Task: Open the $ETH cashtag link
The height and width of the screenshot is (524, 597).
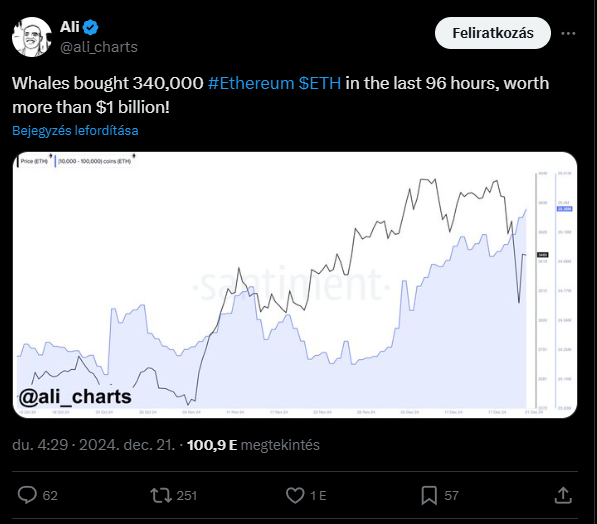Action: click(x=320, y=83)
